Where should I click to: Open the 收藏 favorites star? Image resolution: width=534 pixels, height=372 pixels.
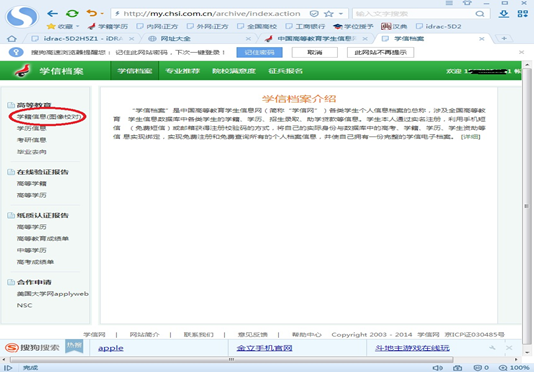click(x=51, y=26)
